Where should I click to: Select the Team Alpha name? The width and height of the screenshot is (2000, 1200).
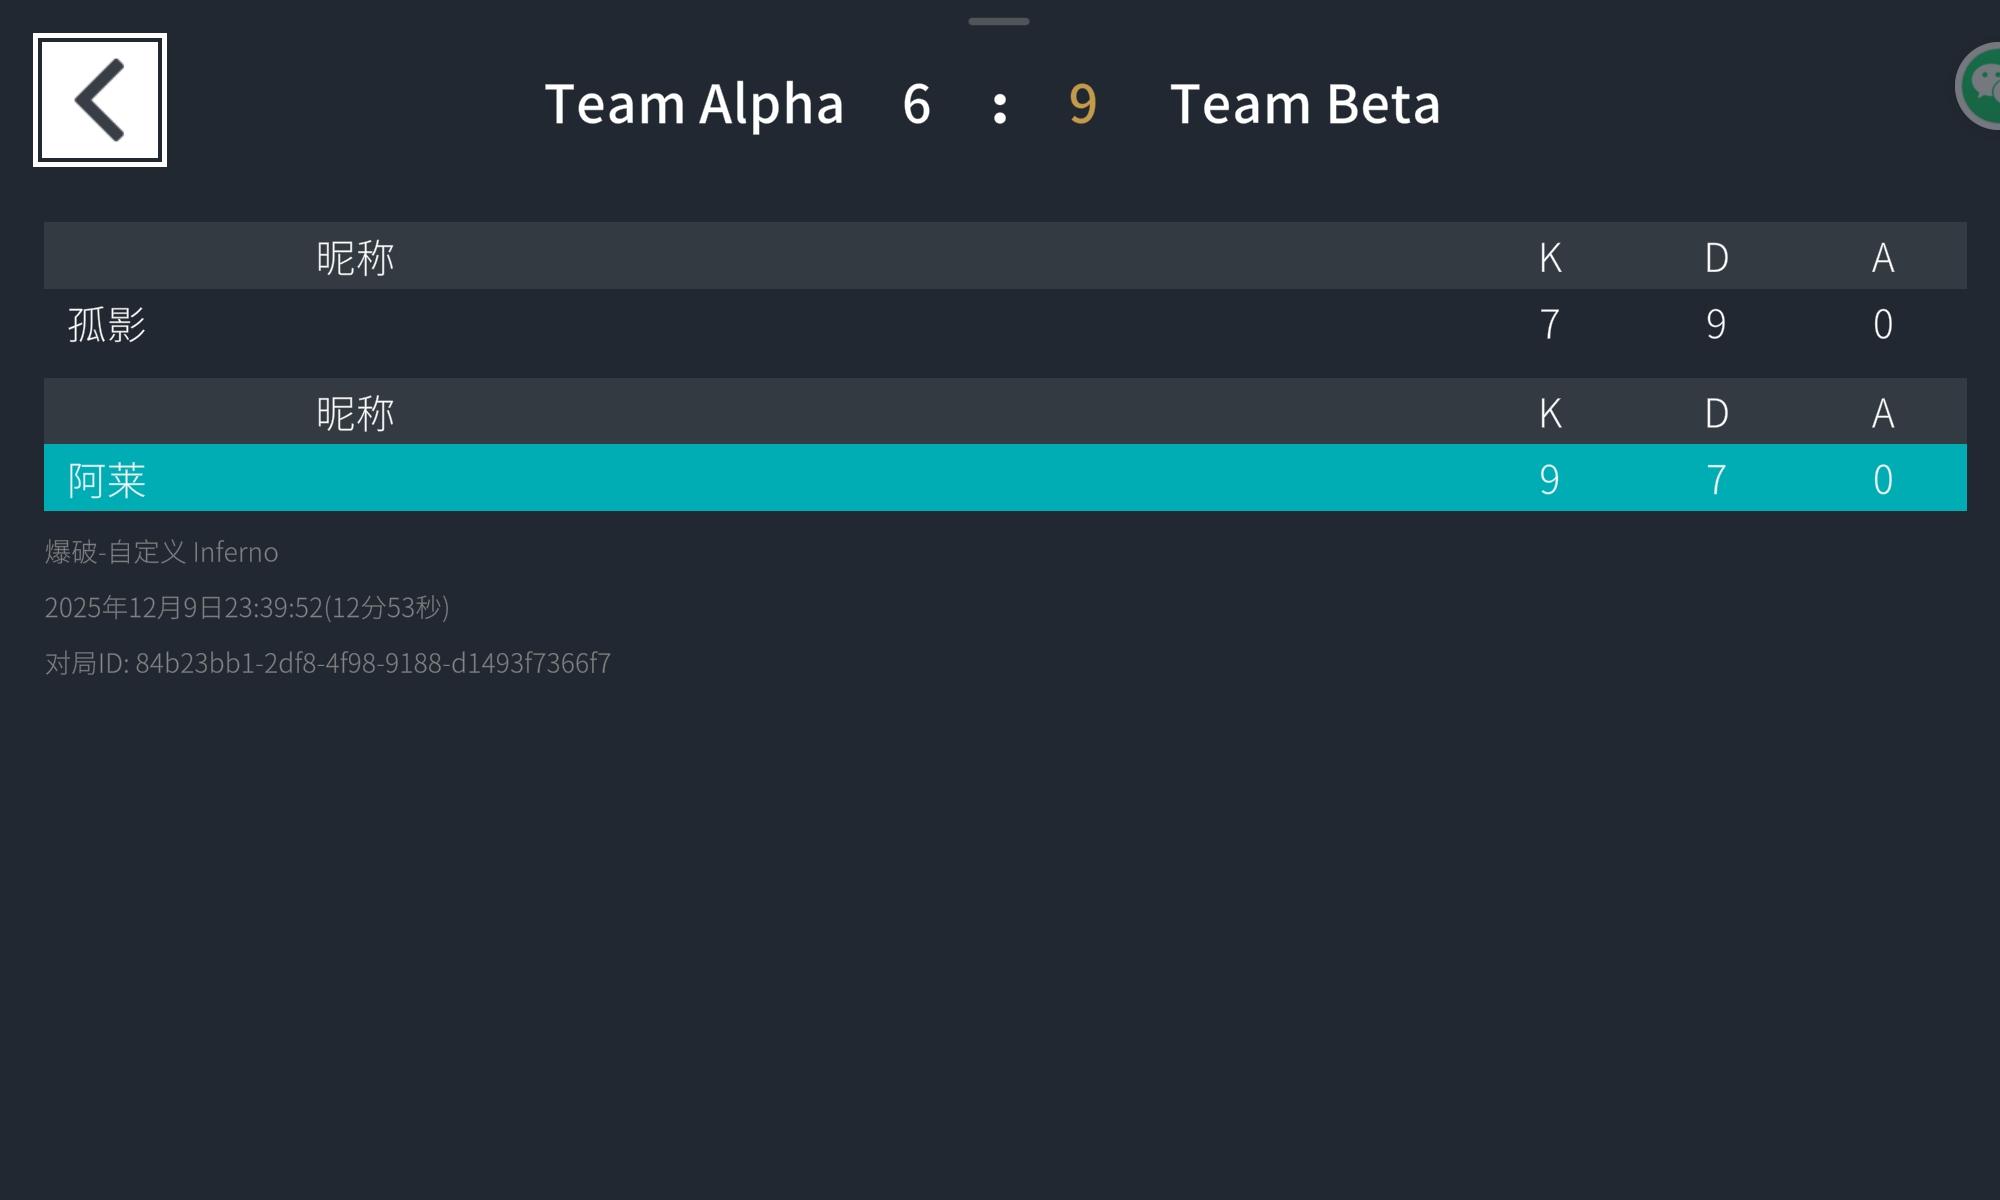point(694,104)
